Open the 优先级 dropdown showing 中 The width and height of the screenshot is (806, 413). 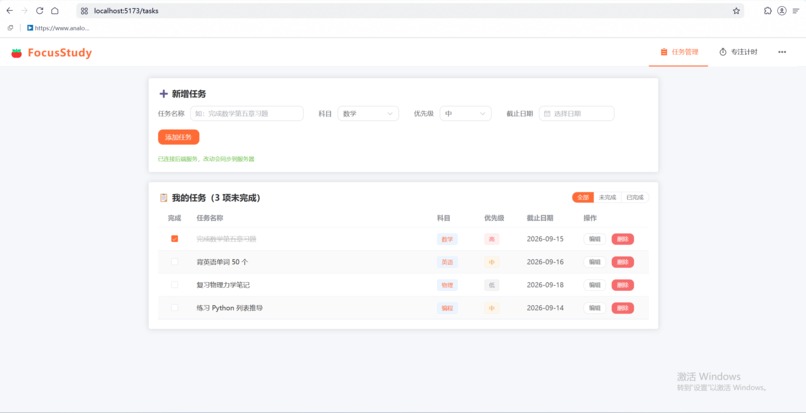[465, 114]
